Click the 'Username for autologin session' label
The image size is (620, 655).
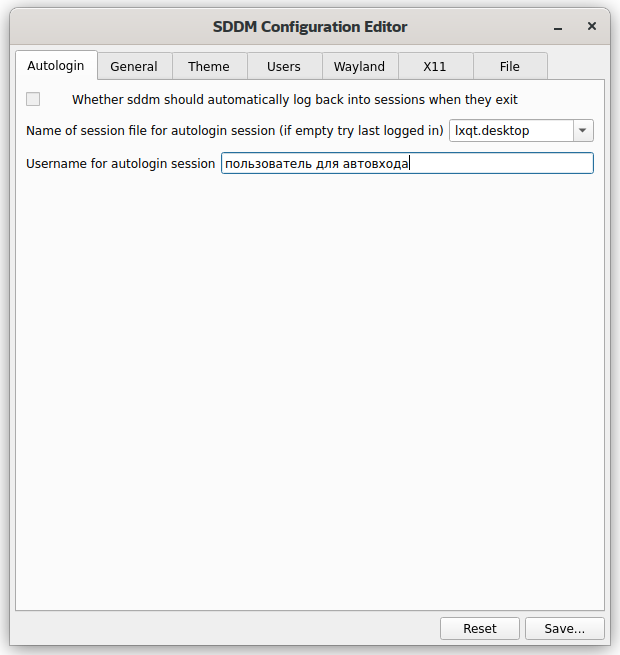pos(120,163)
